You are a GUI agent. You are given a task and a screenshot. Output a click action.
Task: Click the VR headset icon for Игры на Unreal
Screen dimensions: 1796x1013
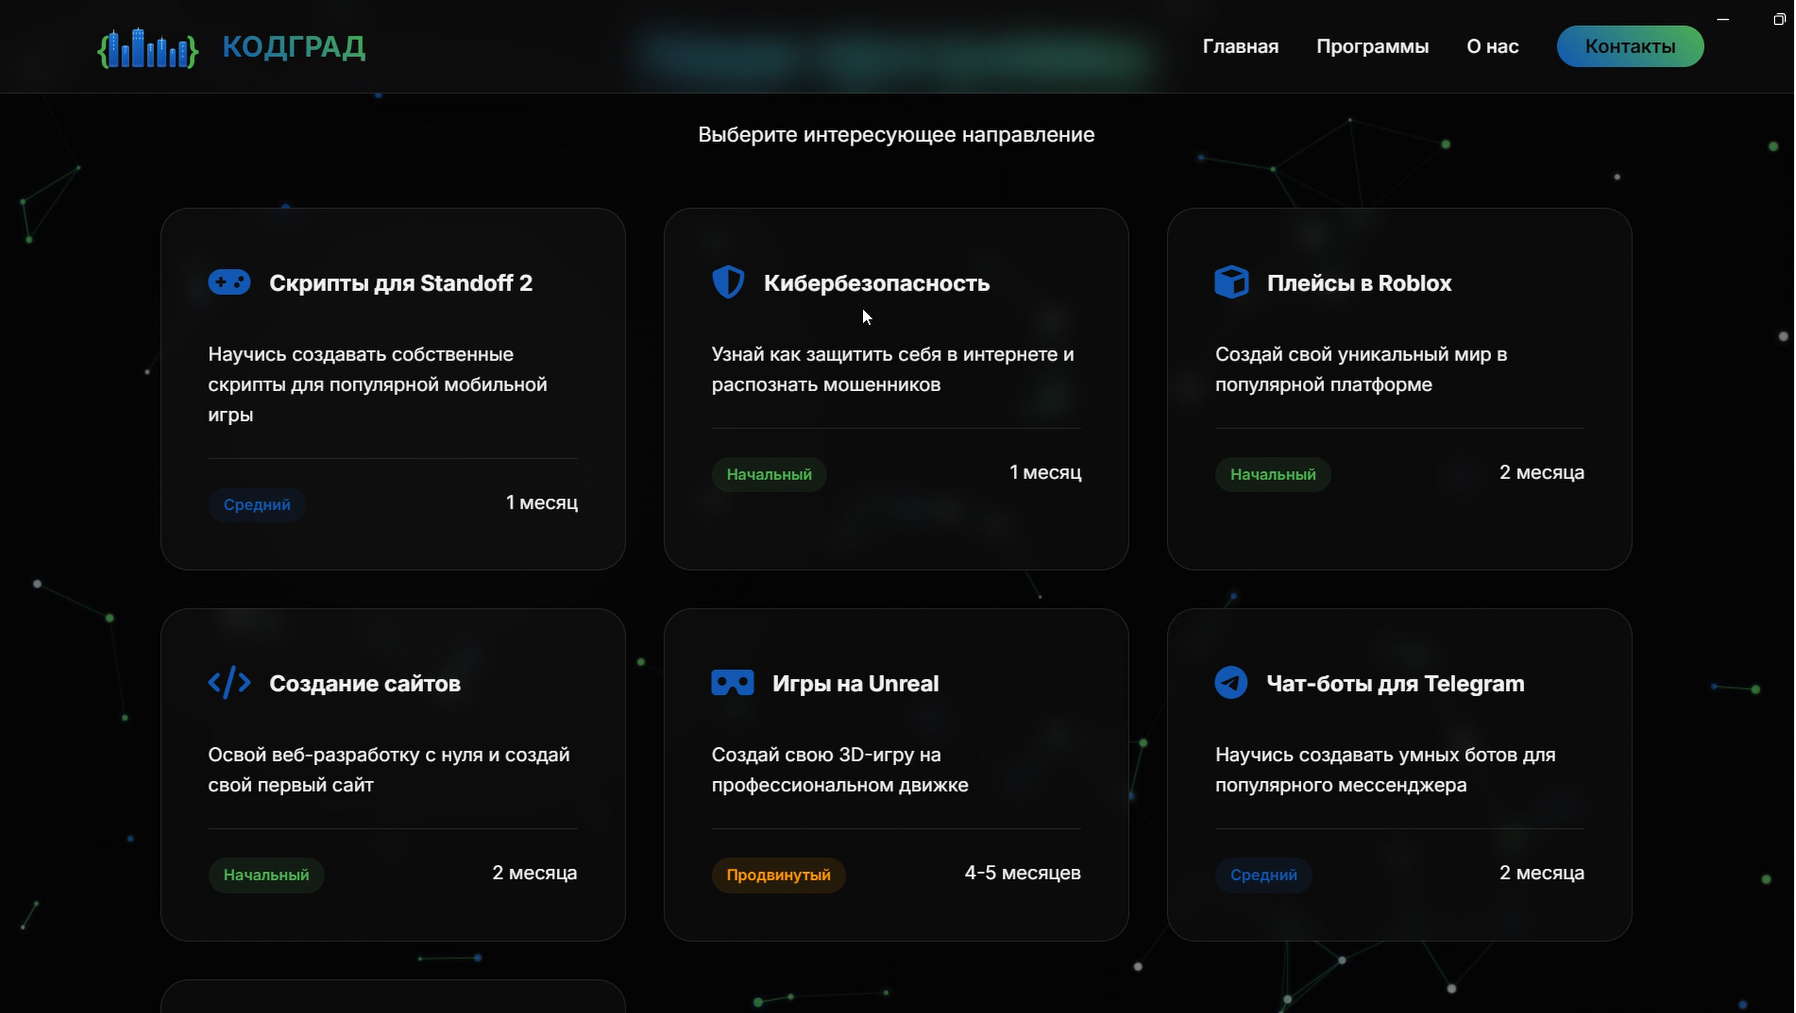point(733,683)
